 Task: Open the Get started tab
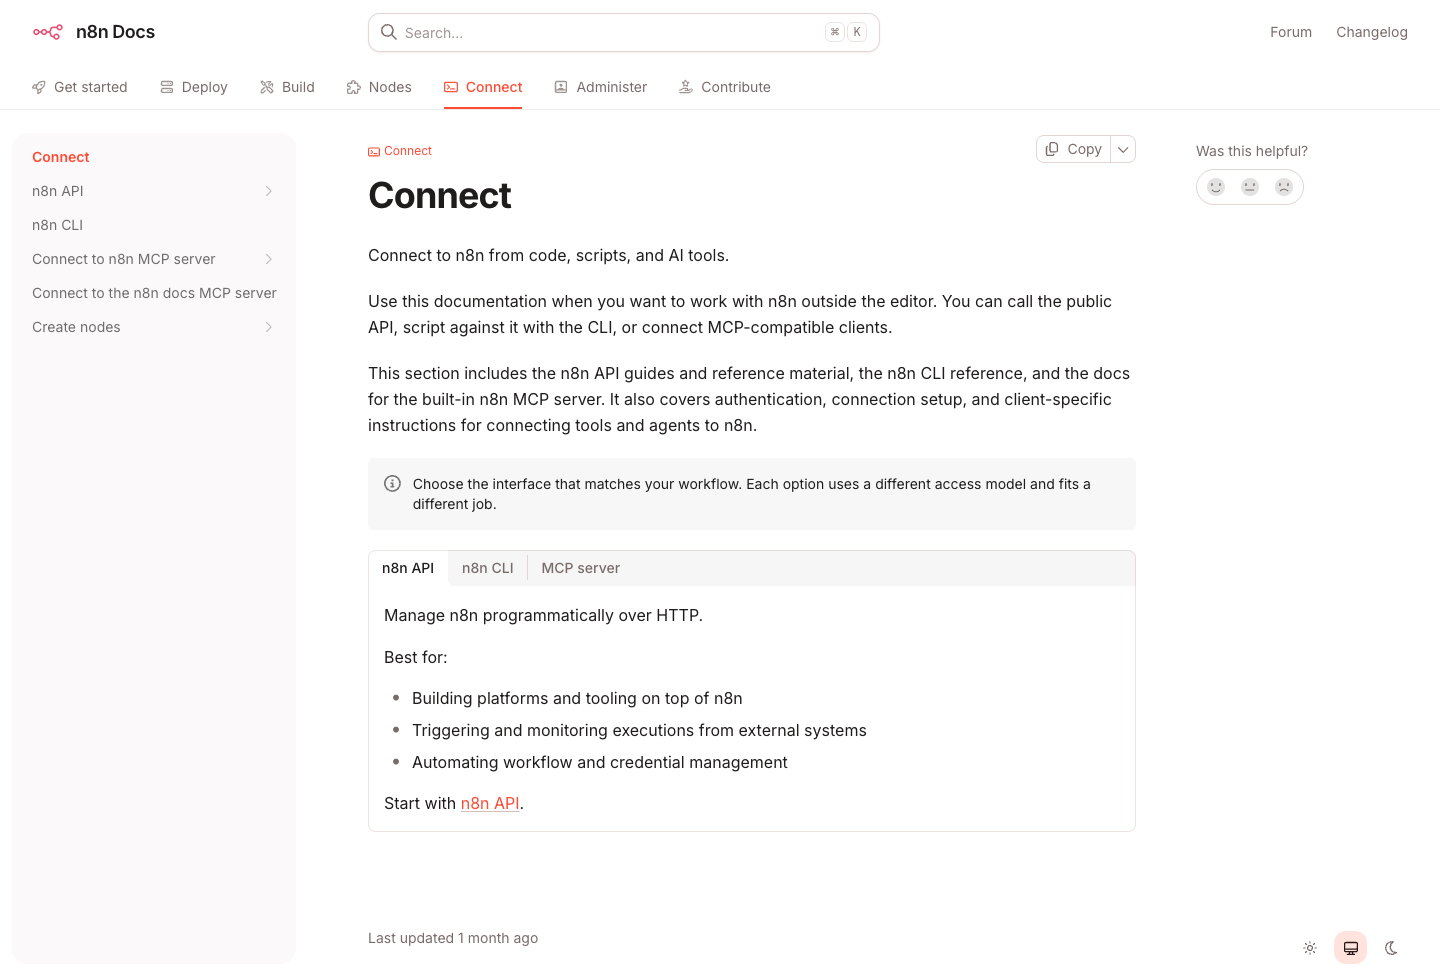point(80,87)
